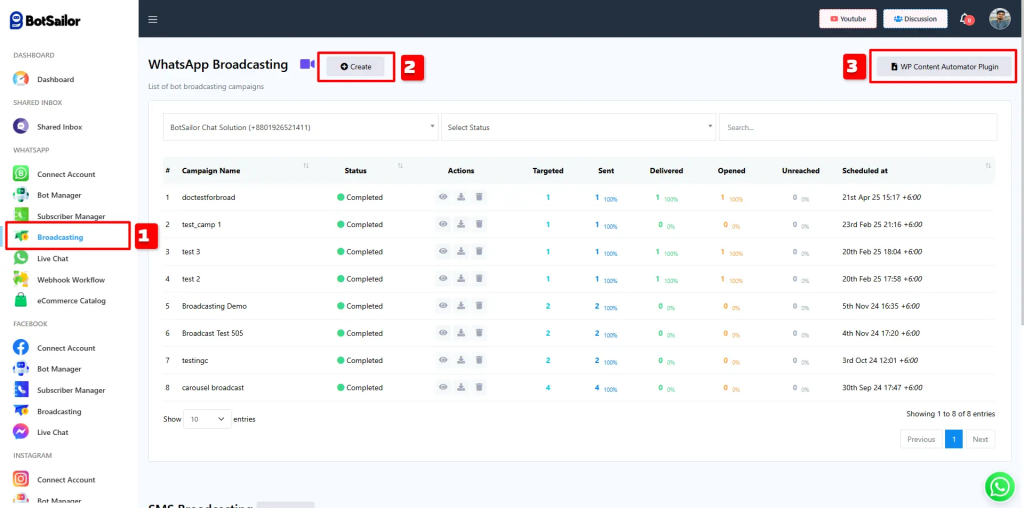Open the show entries count dropdown
This screenshot has width=1024, height=508.
[208, 419]
